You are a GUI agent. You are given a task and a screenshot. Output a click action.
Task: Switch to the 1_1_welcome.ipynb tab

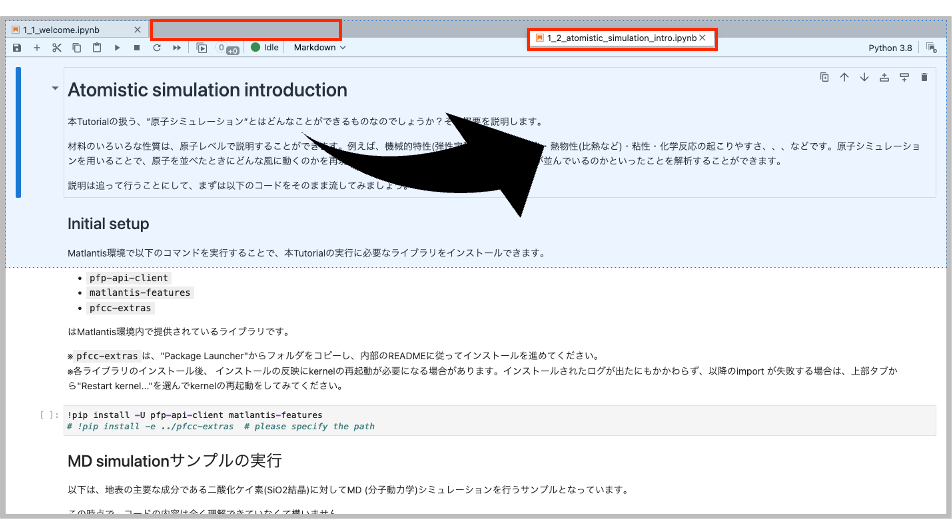pyautogui.click(x=61, y=29)
